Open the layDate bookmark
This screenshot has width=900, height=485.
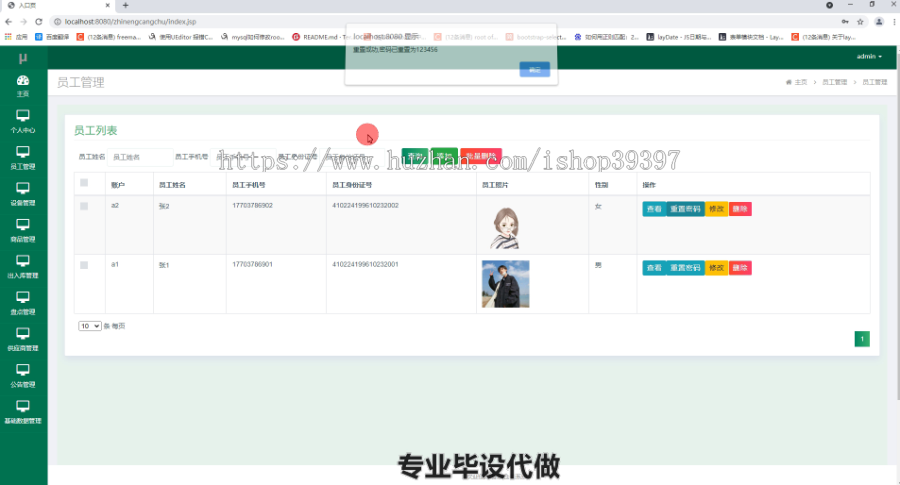pyautogui.click(x=679, y=37)
